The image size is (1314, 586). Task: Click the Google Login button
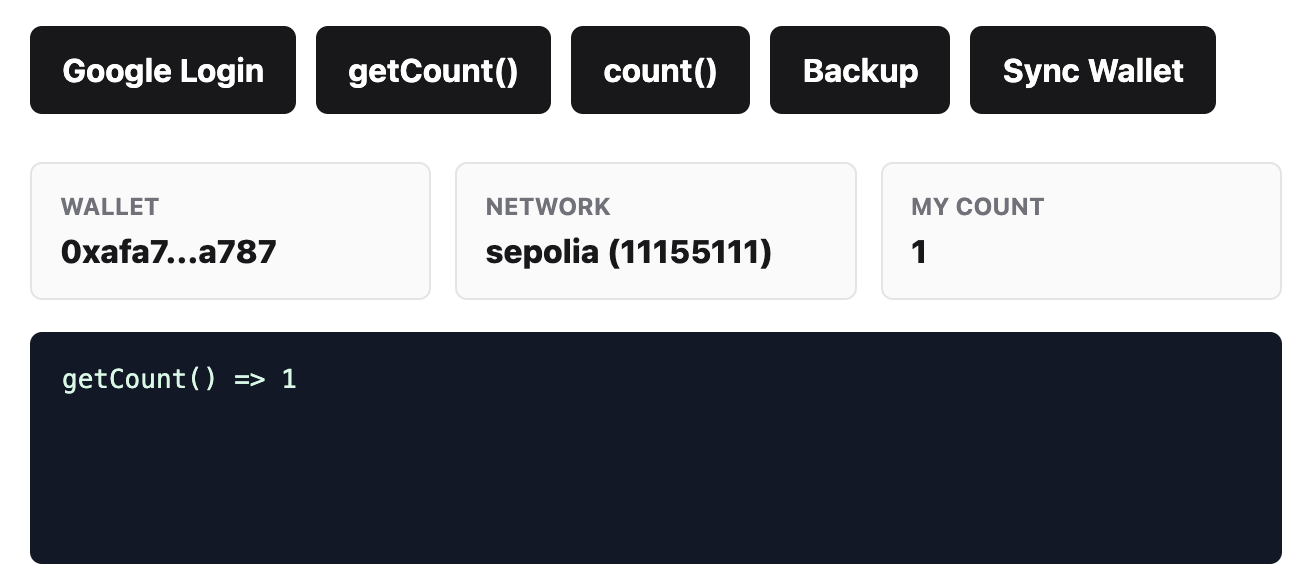163,70
